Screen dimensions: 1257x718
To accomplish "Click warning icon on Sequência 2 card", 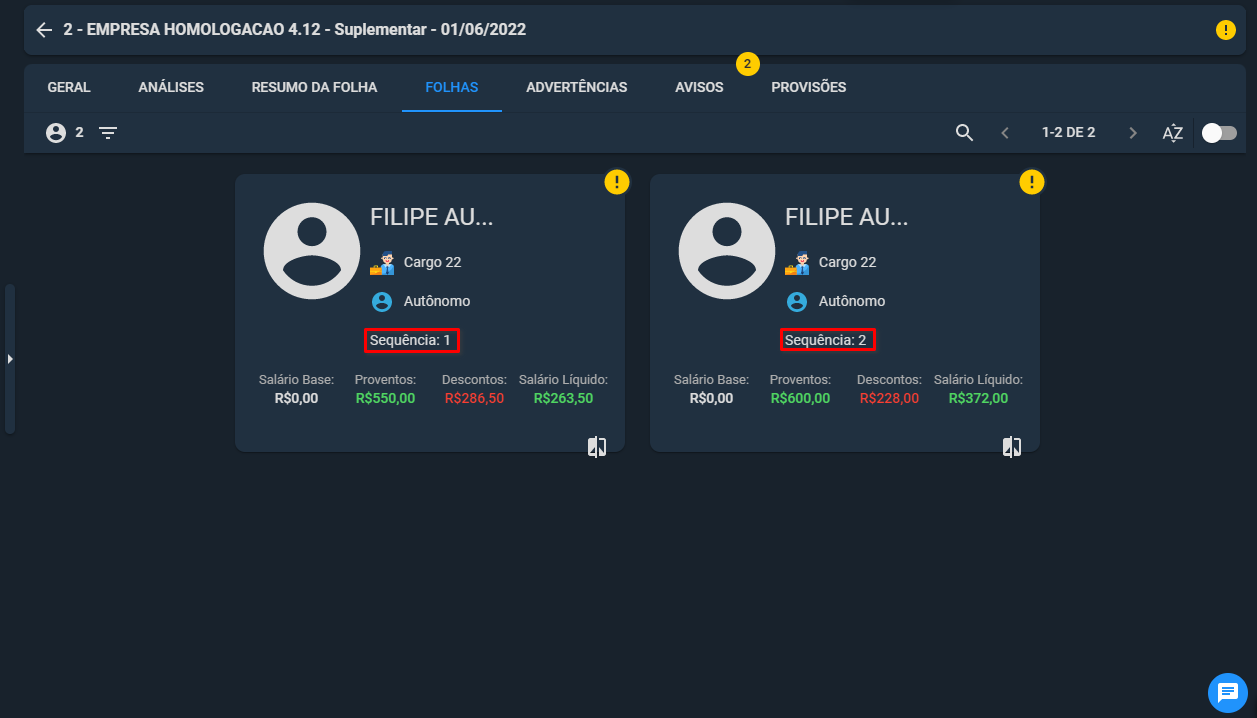I will coord(1032,182).
